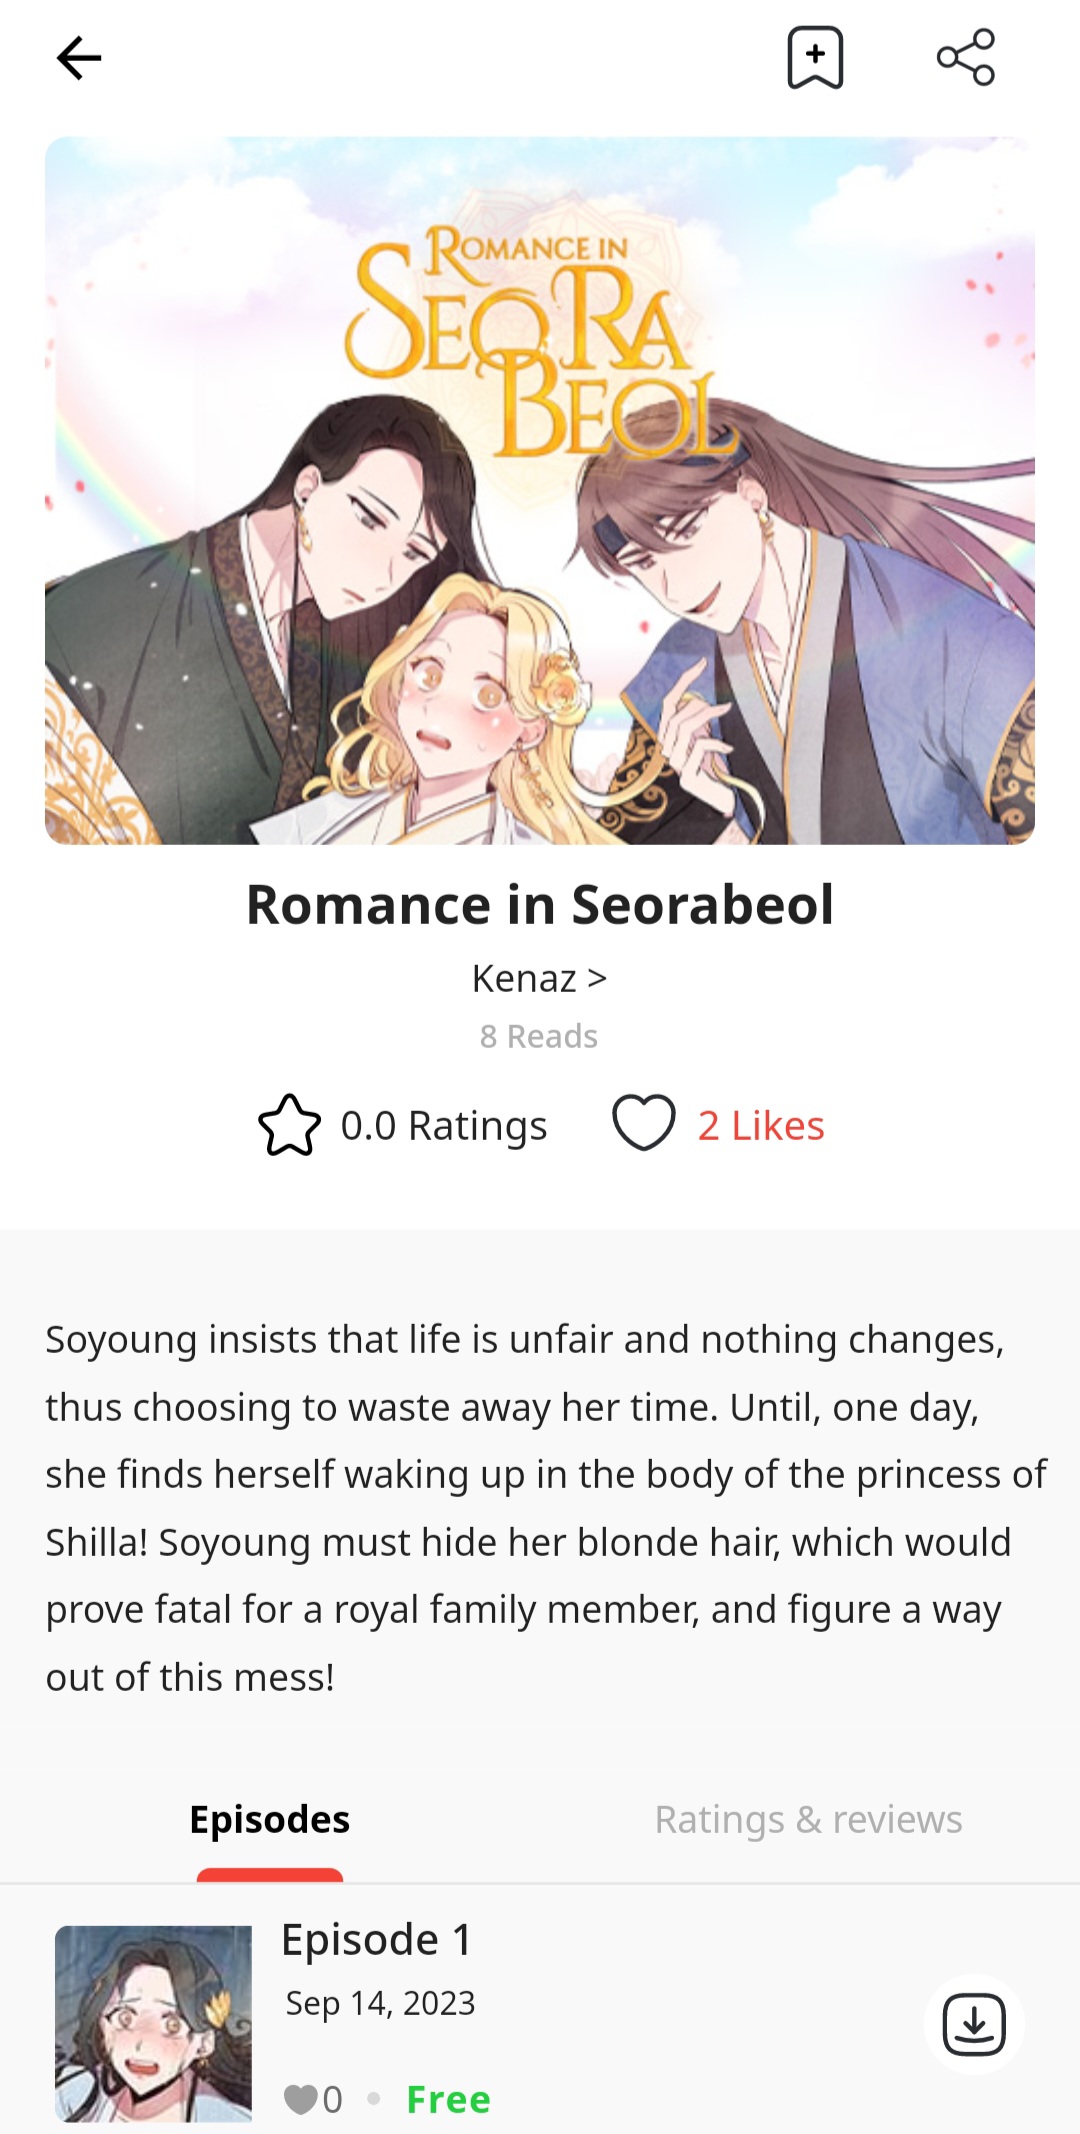Click the 8 Reads counter
This screenshot has height=2134, width=1080.
539,1036
